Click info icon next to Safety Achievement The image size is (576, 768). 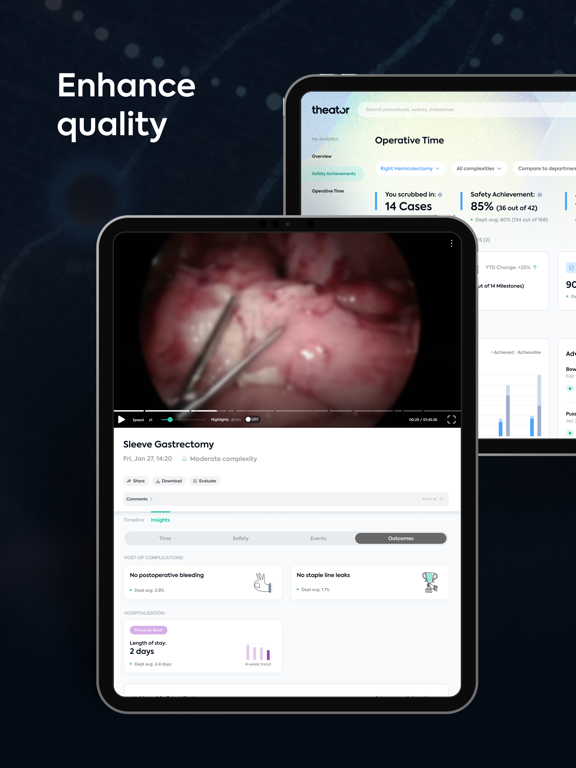[x=540, y=195]
